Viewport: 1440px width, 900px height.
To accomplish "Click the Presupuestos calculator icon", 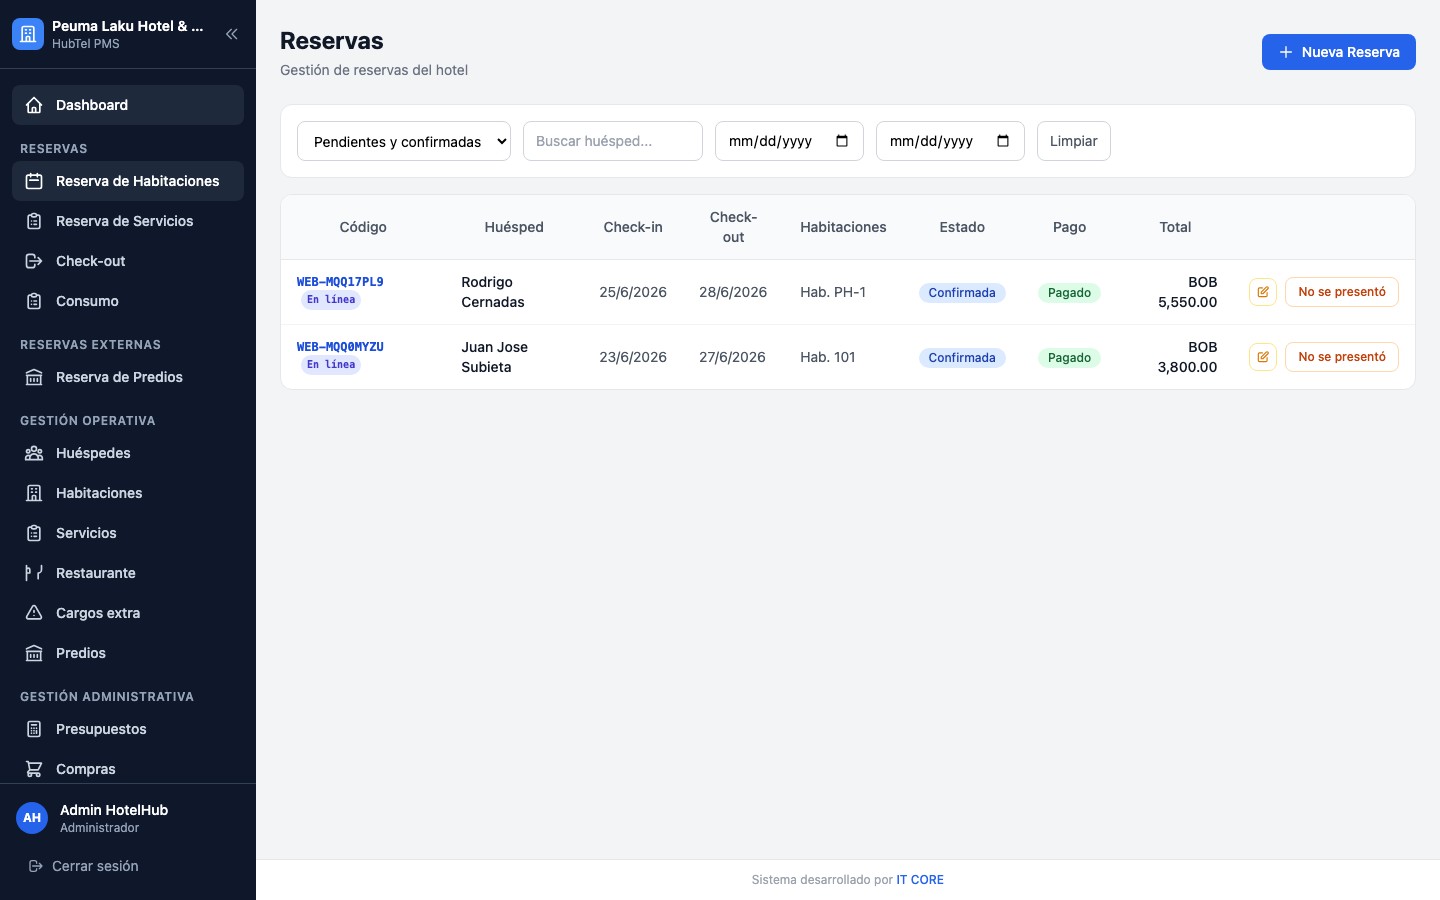I will pos(34,729).
